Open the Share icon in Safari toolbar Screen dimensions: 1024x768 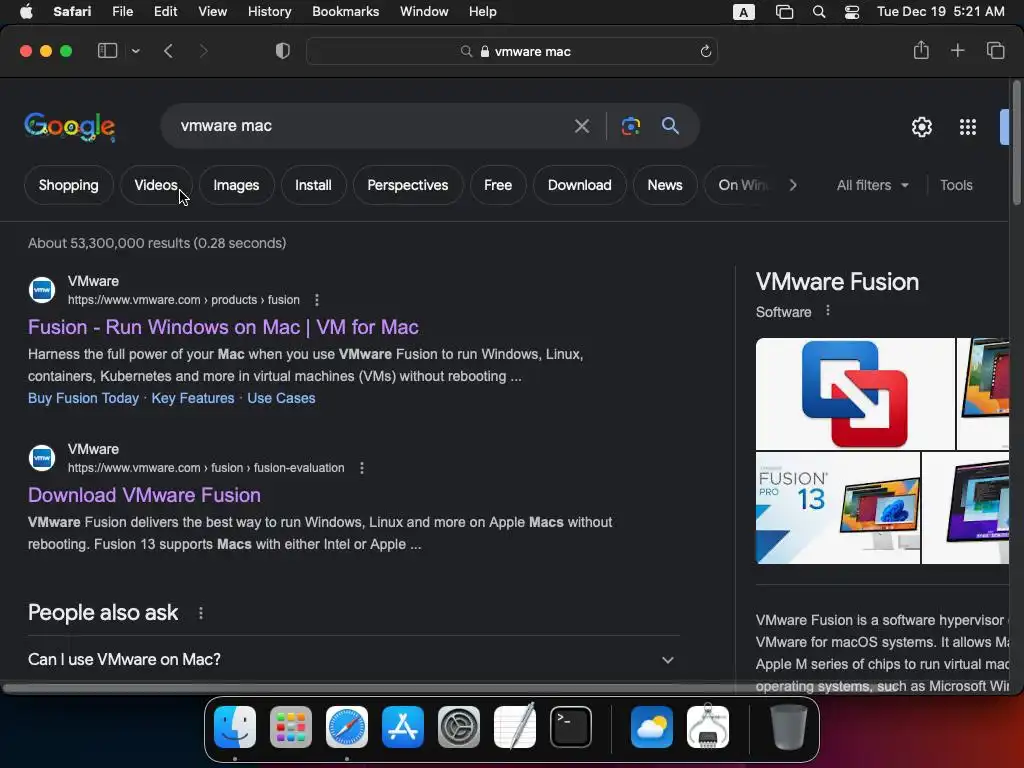point(921,50)
